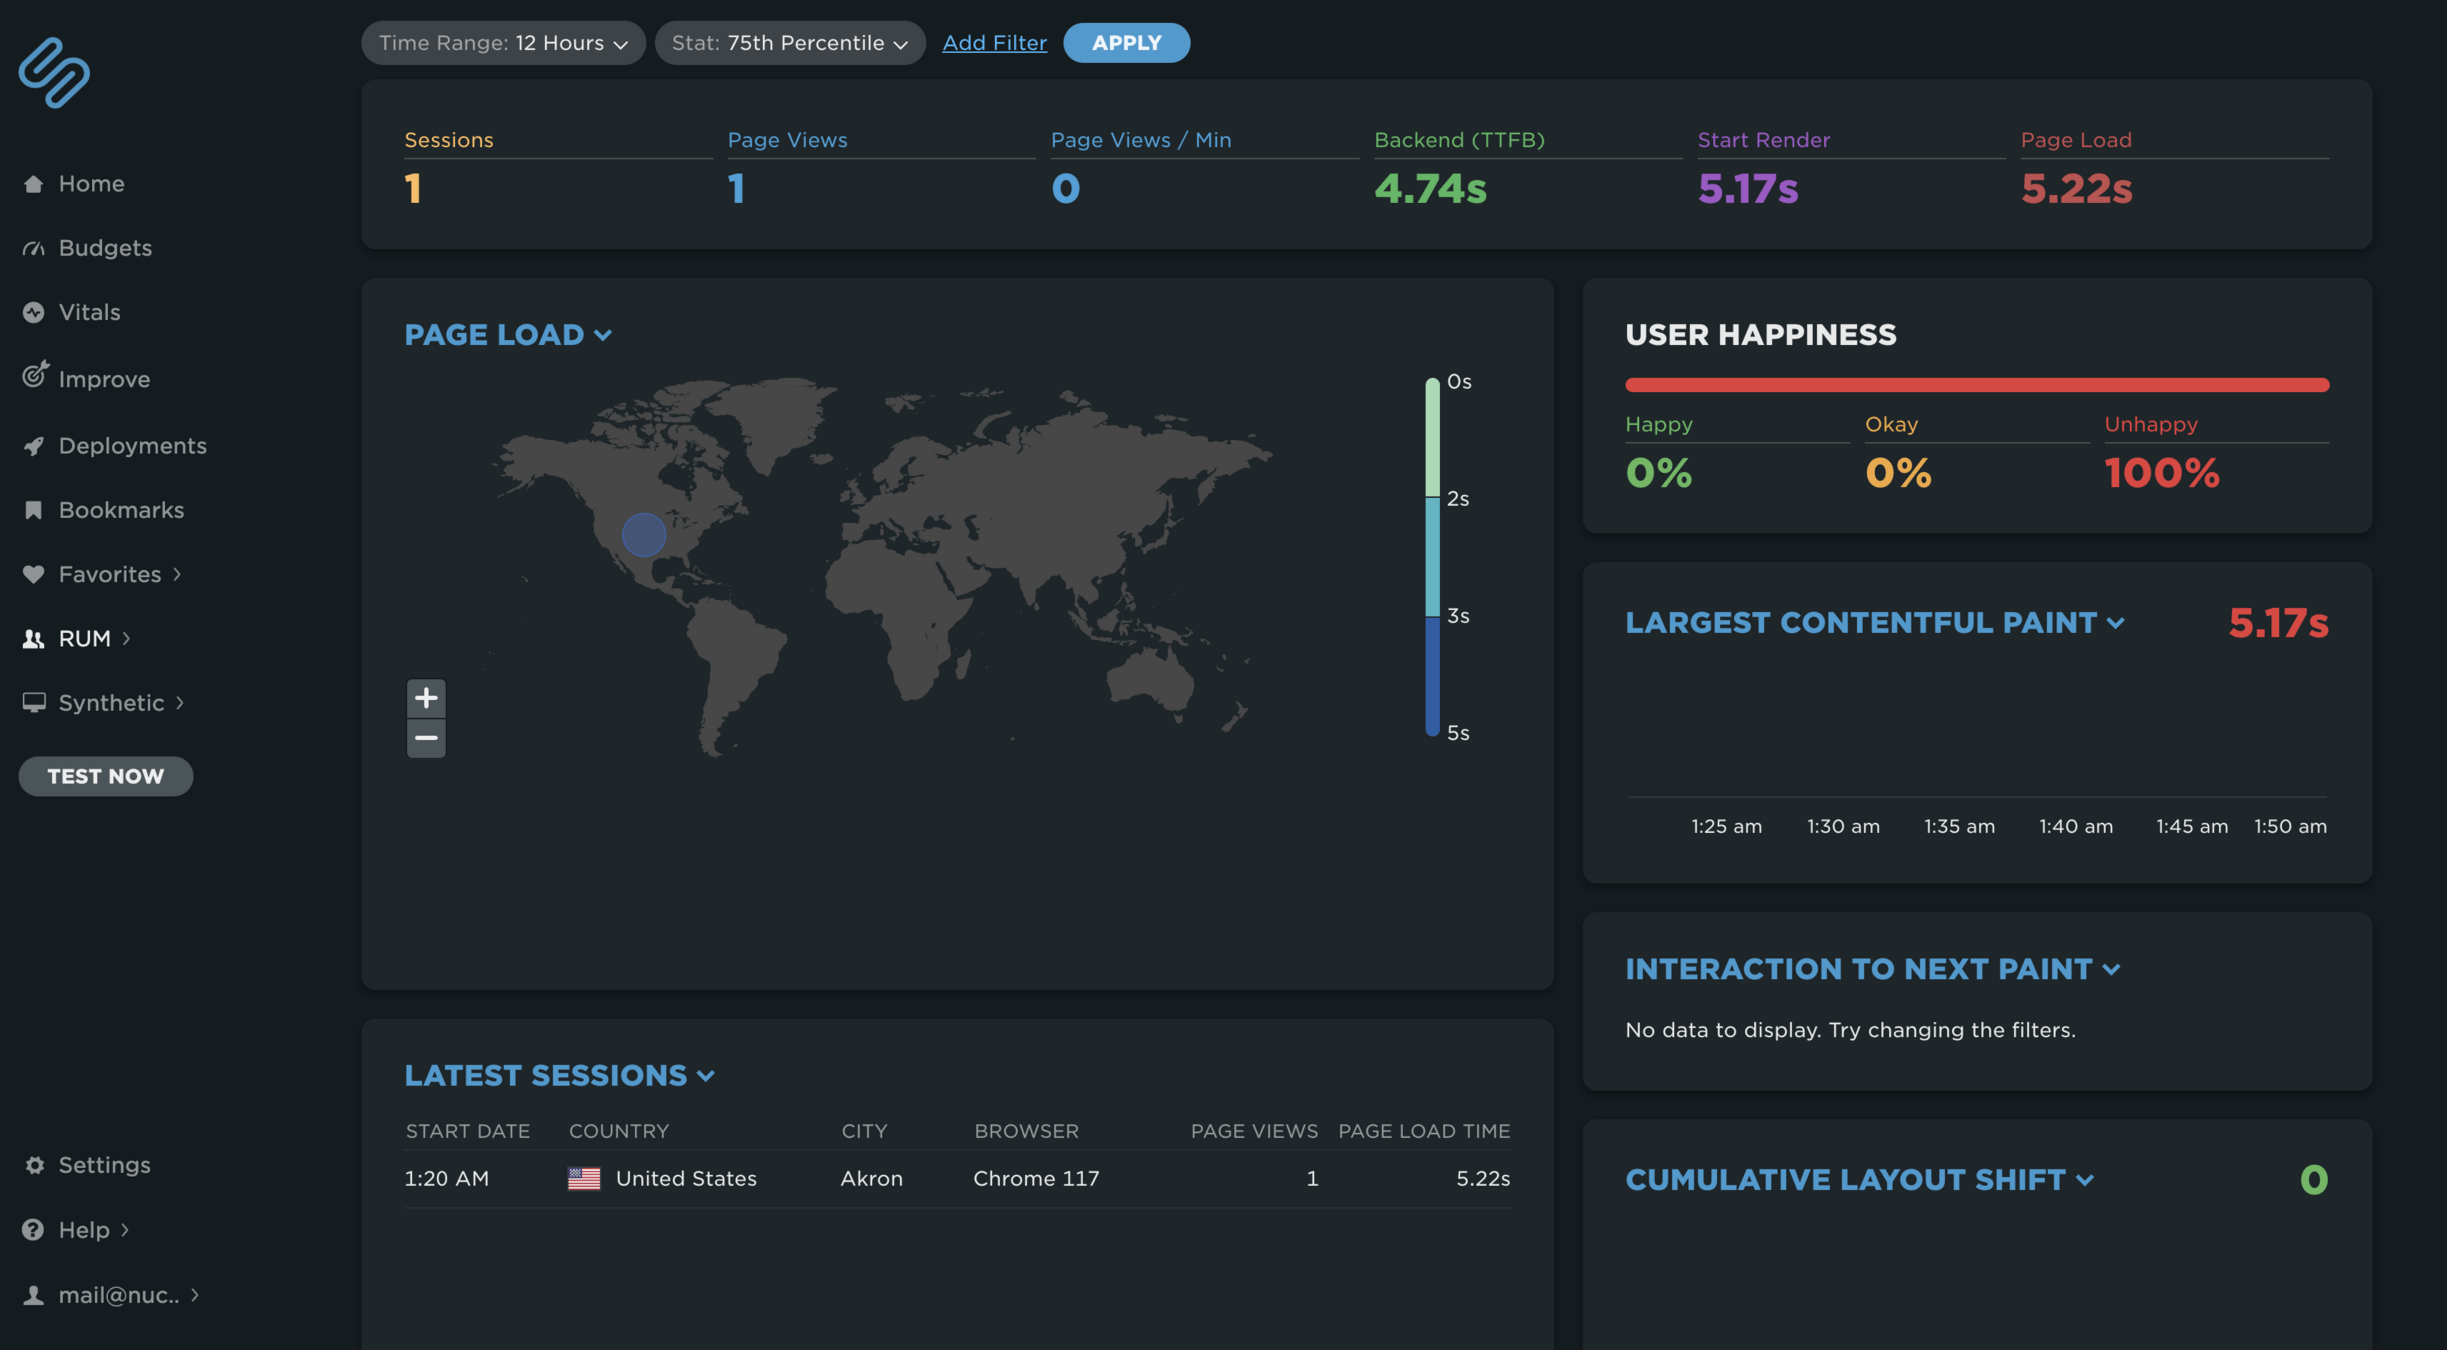The width and height of the screenshot is (2447, 1350).
Task: Click the Improve target icon
Action: click(35, 376)
